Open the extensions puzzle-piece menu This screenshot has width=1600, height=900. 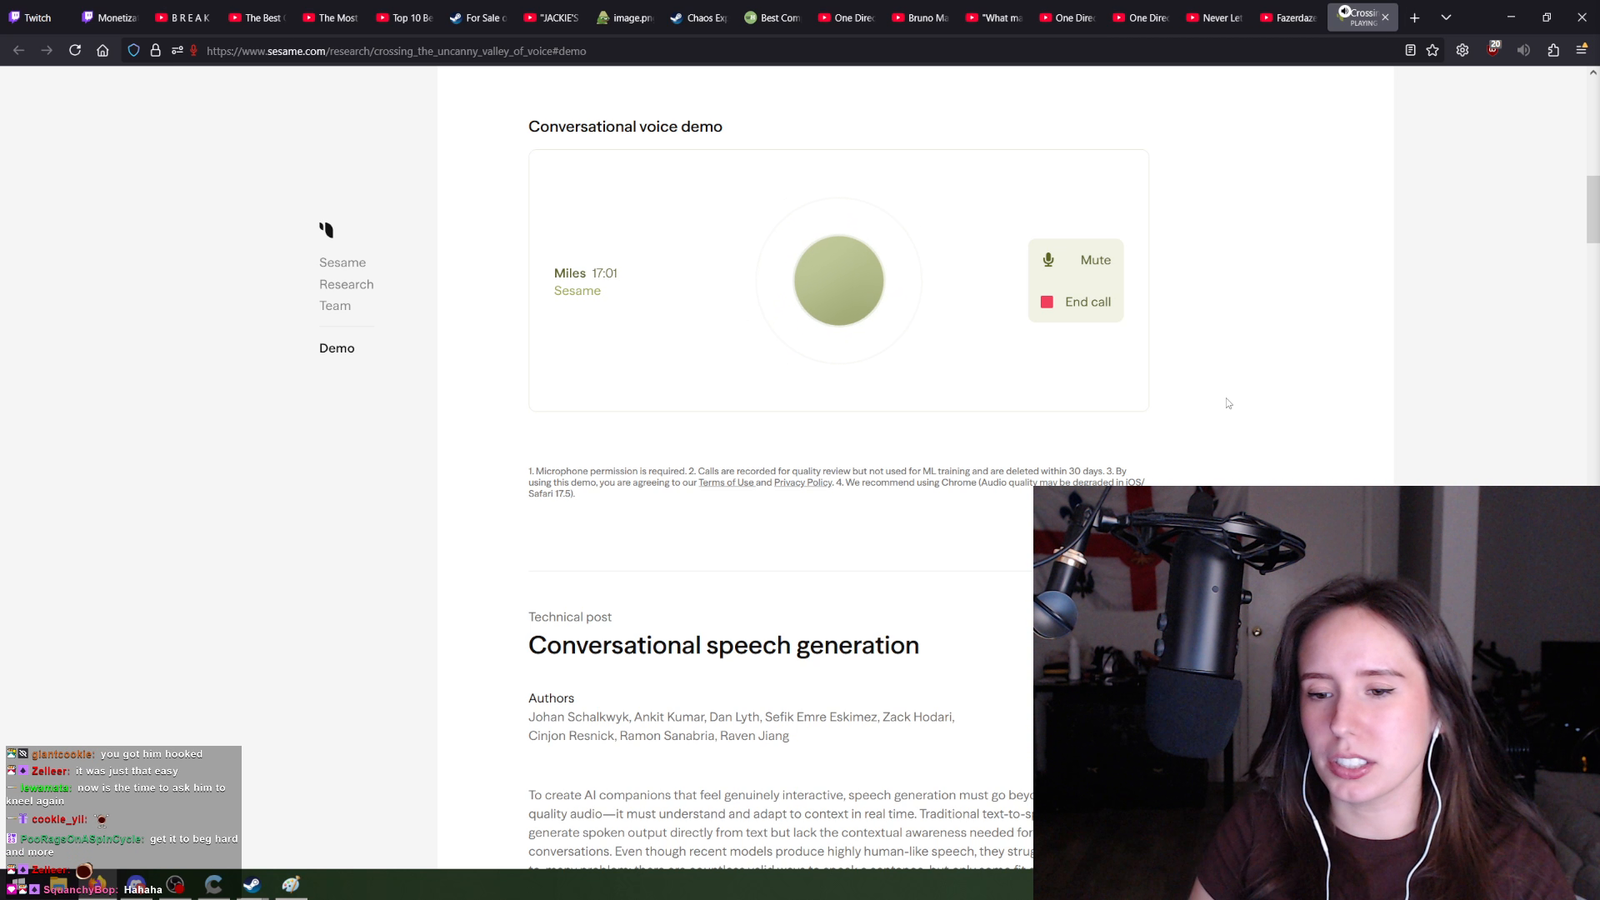1553,50
